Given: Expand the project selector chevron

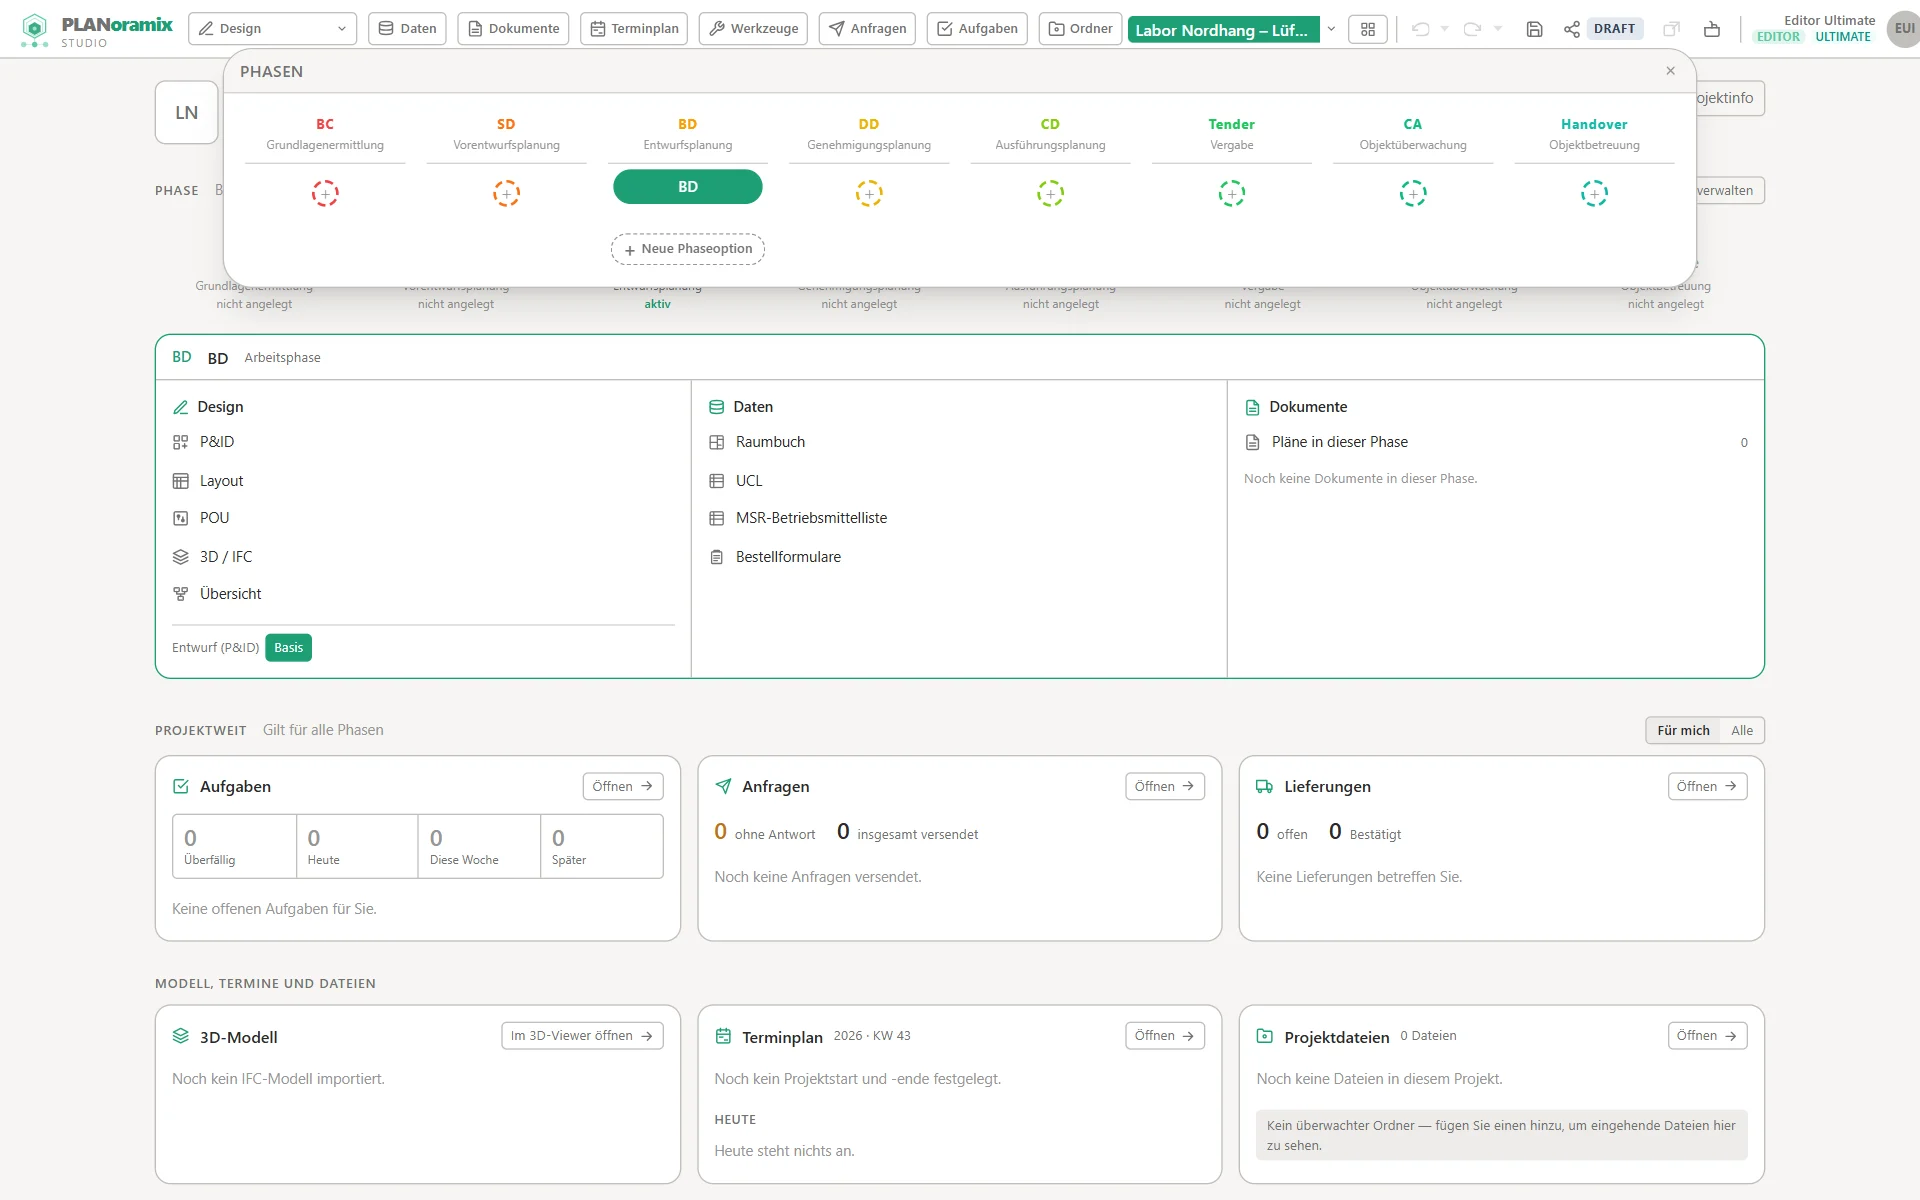Looking at the screenshot, I should [1332, 29].
